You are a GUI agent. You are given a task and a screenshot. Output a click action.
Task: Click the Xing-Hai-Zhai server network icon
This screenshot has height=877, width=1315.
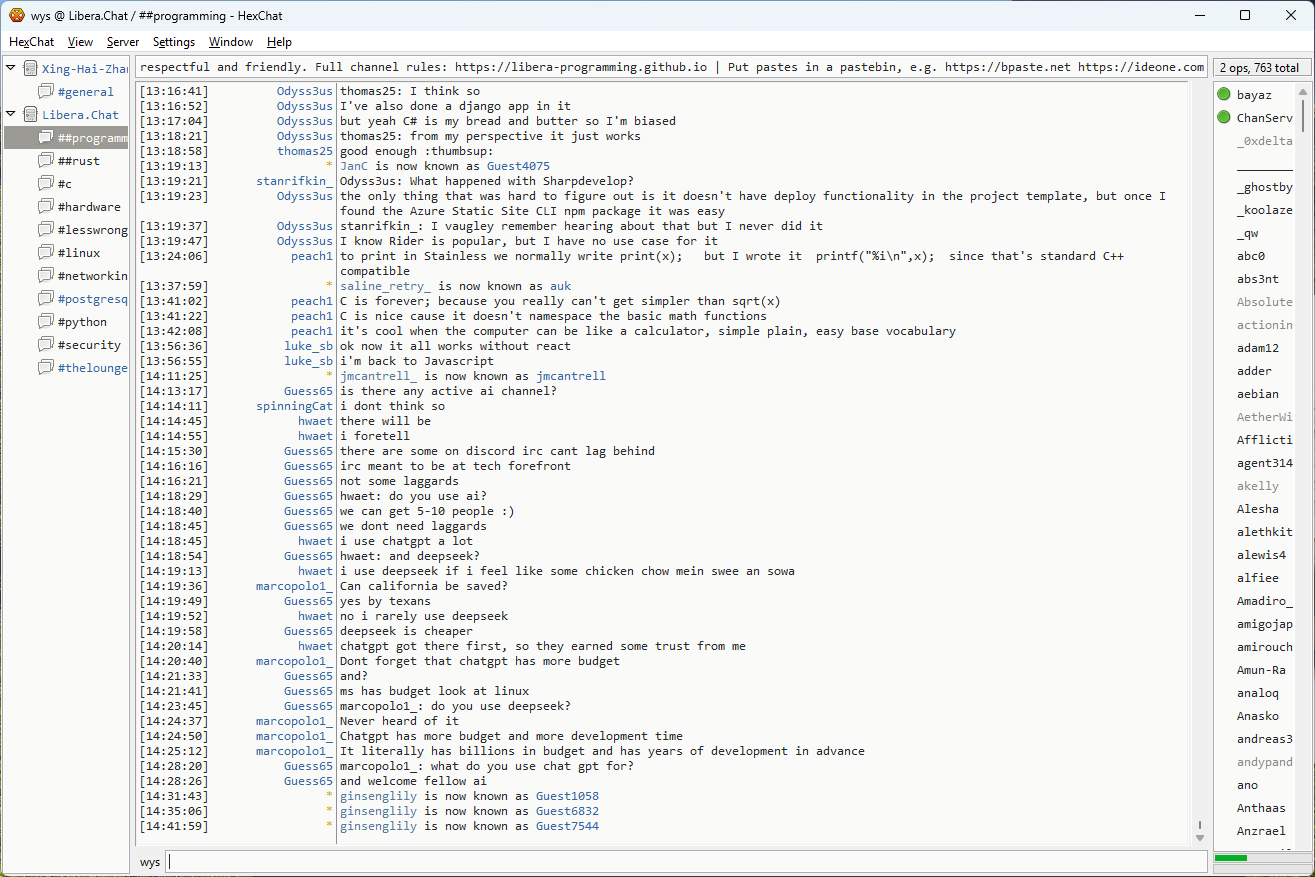click(x=30, y=69)
